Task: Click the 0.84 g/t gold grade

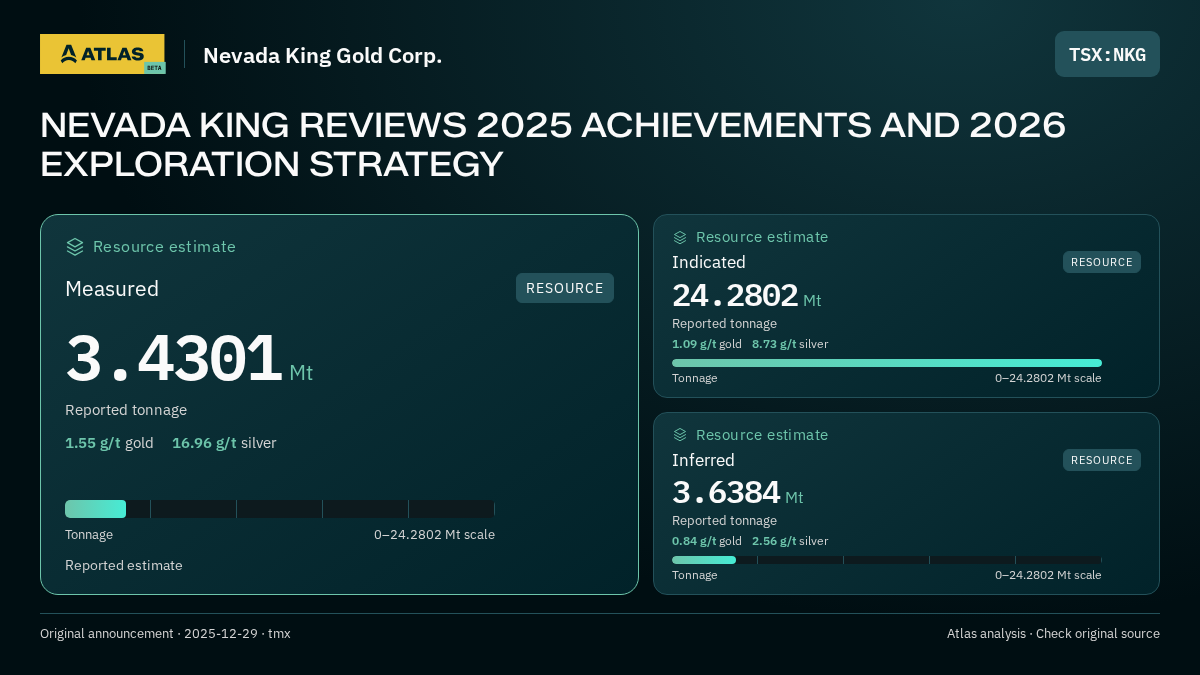Action: click(707, 541)
